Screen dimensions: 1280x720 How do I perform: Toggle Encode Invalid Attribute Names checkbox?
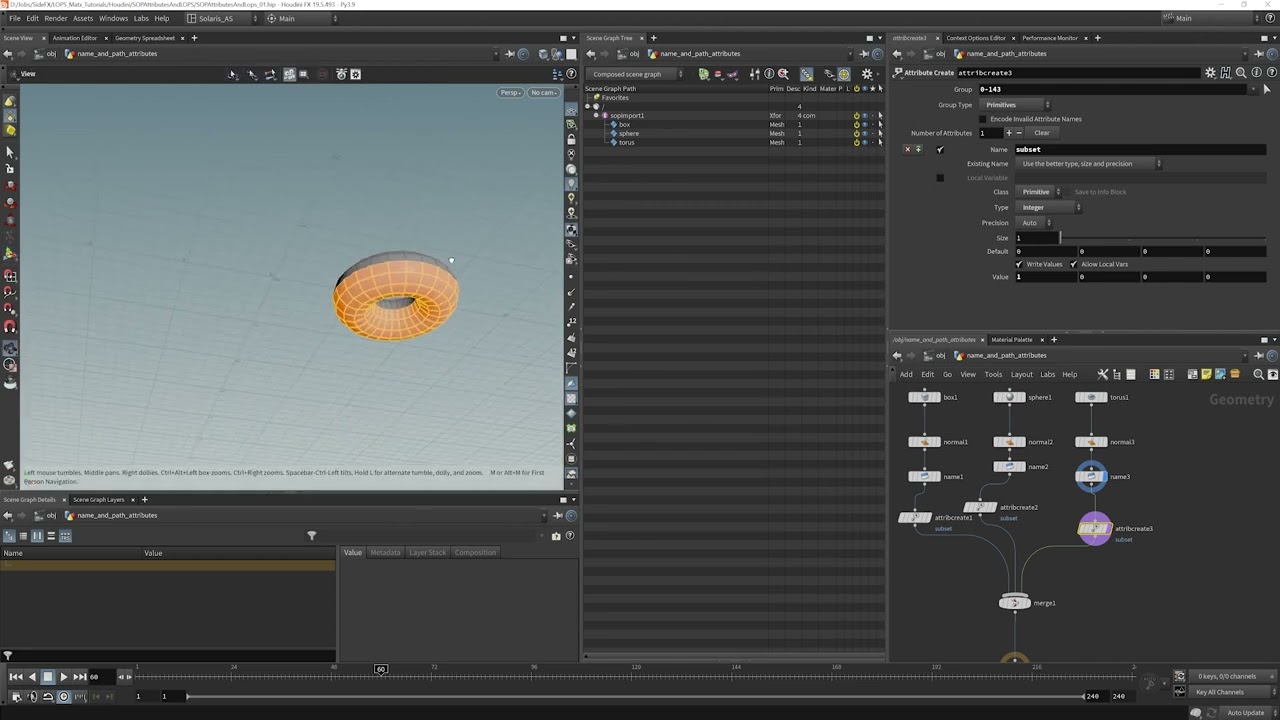tap(983, 119)
